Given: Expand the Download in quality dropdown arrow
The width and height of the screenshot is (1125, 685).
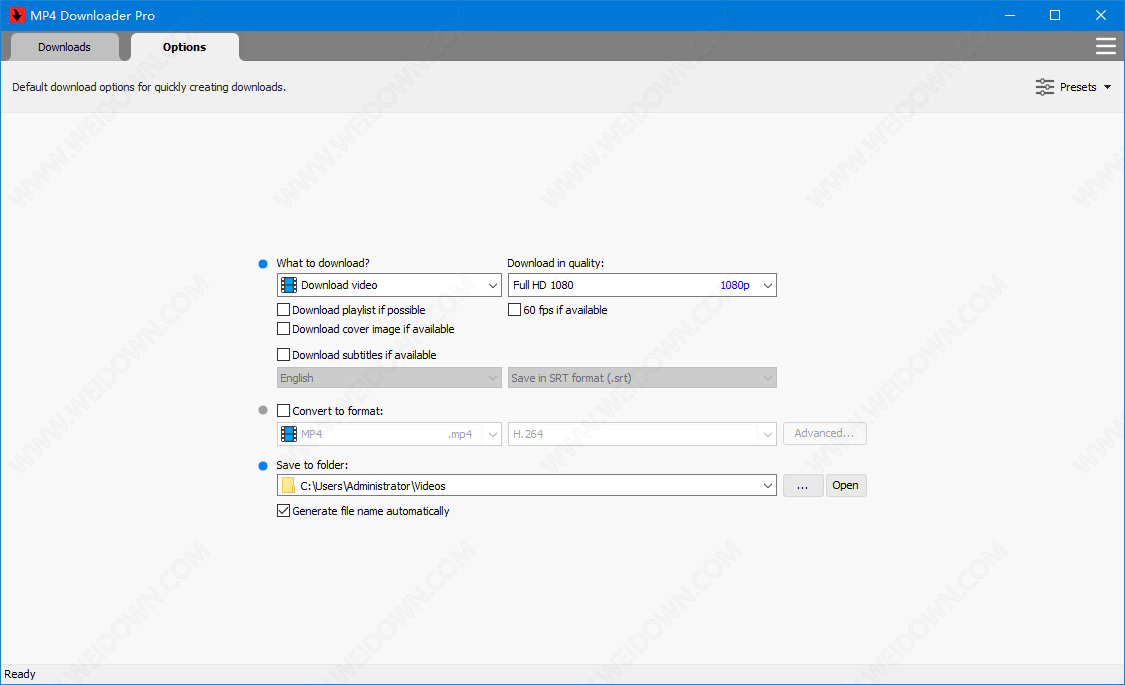Looking at the screenshot, I should tap(767, 285).
